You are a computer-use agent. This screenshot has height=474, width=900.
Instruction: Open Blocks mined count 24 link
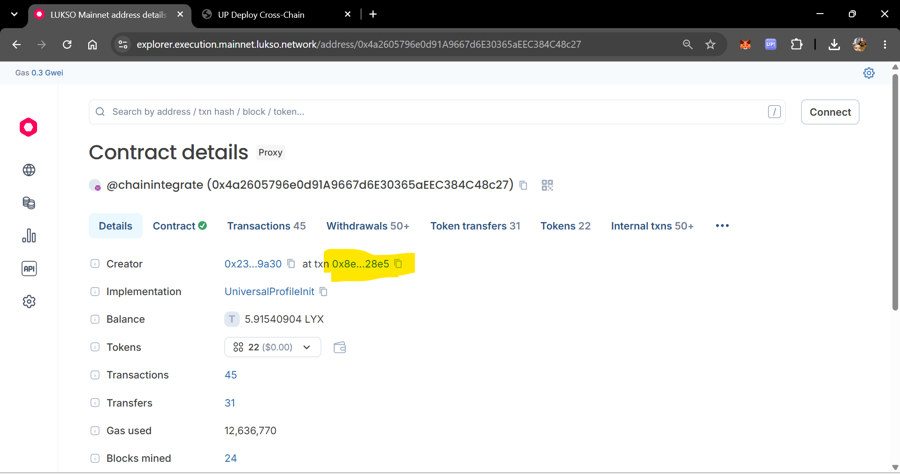pos(231,459)
